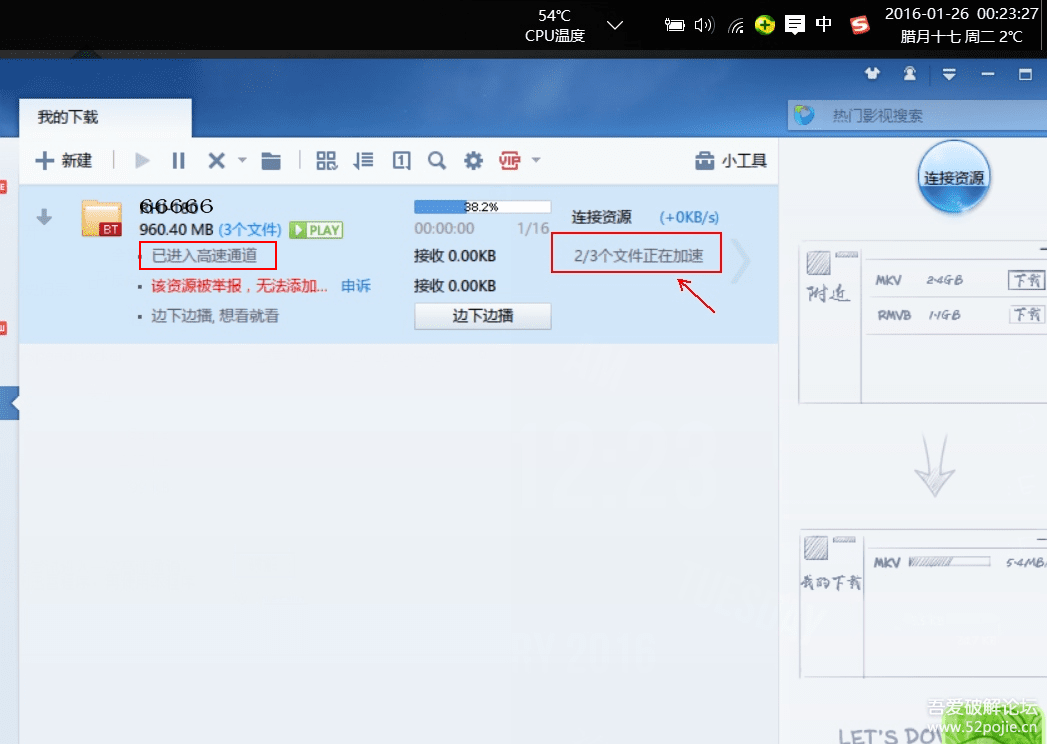
Task: Toggle grid view display mode
Action: pos(326,160)
